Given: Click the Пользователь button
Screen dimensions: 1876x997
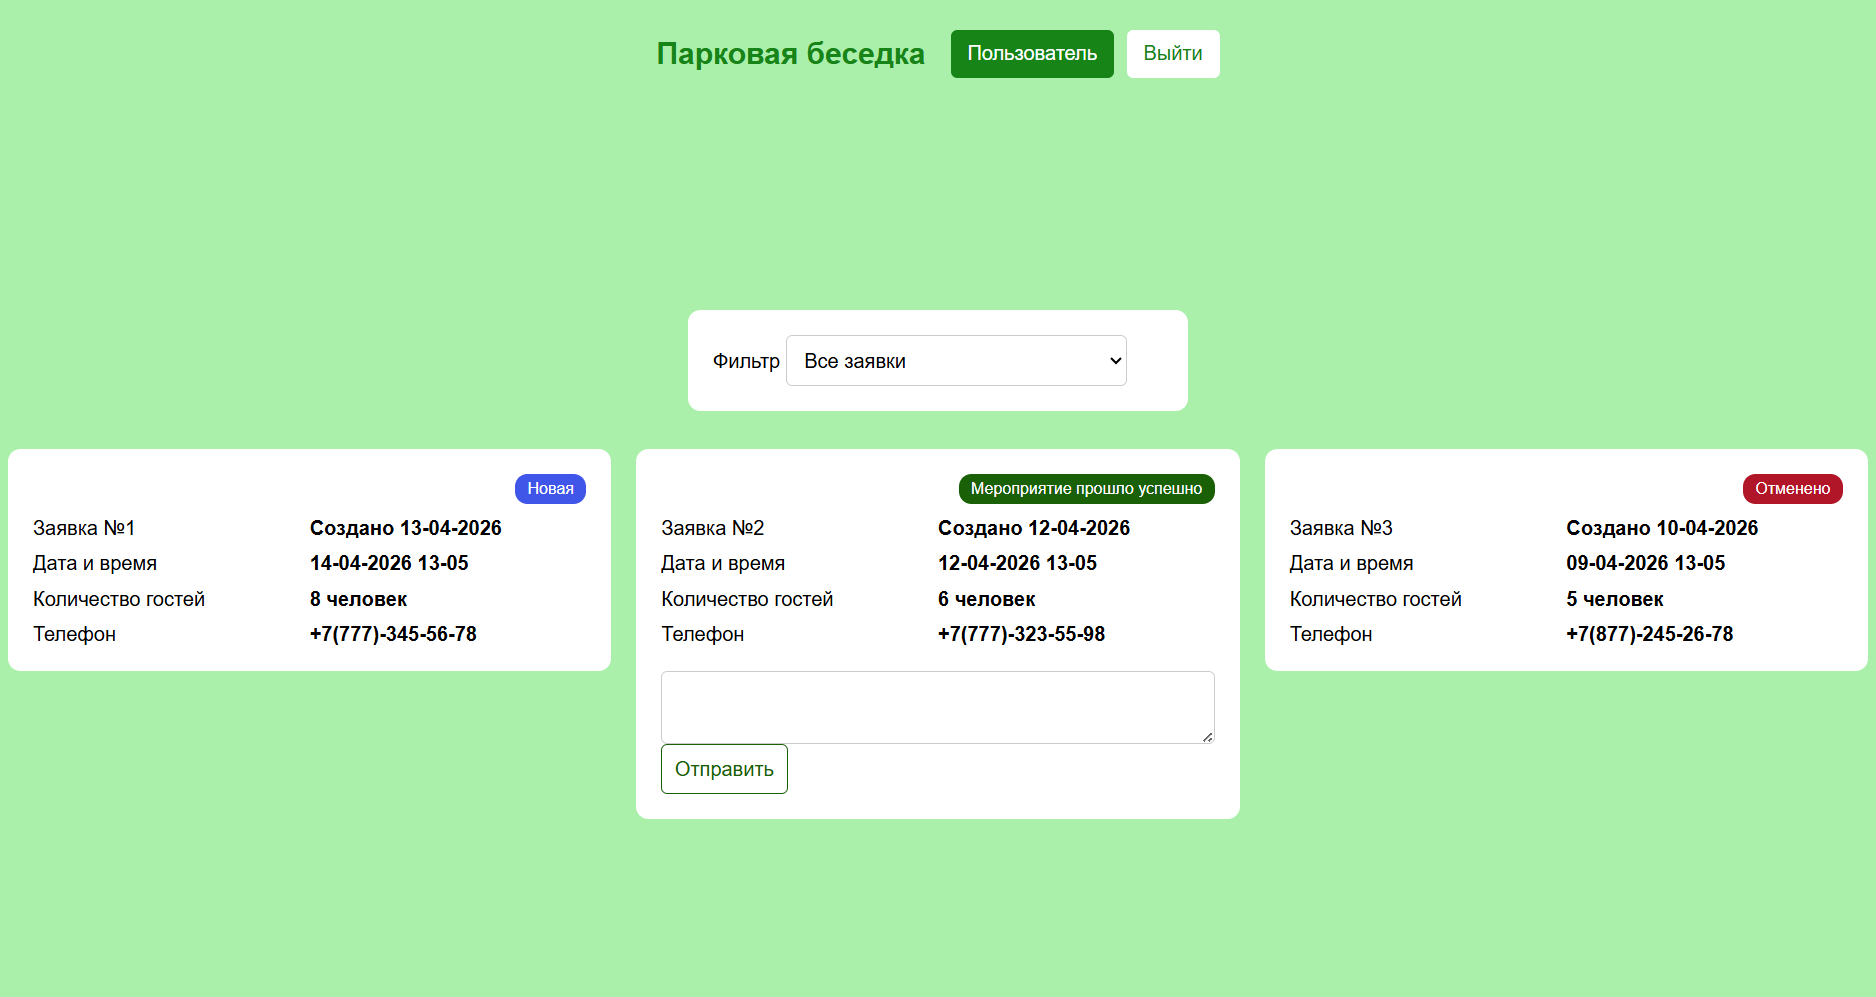Looking at the screenshot, I should (1032, 54).
